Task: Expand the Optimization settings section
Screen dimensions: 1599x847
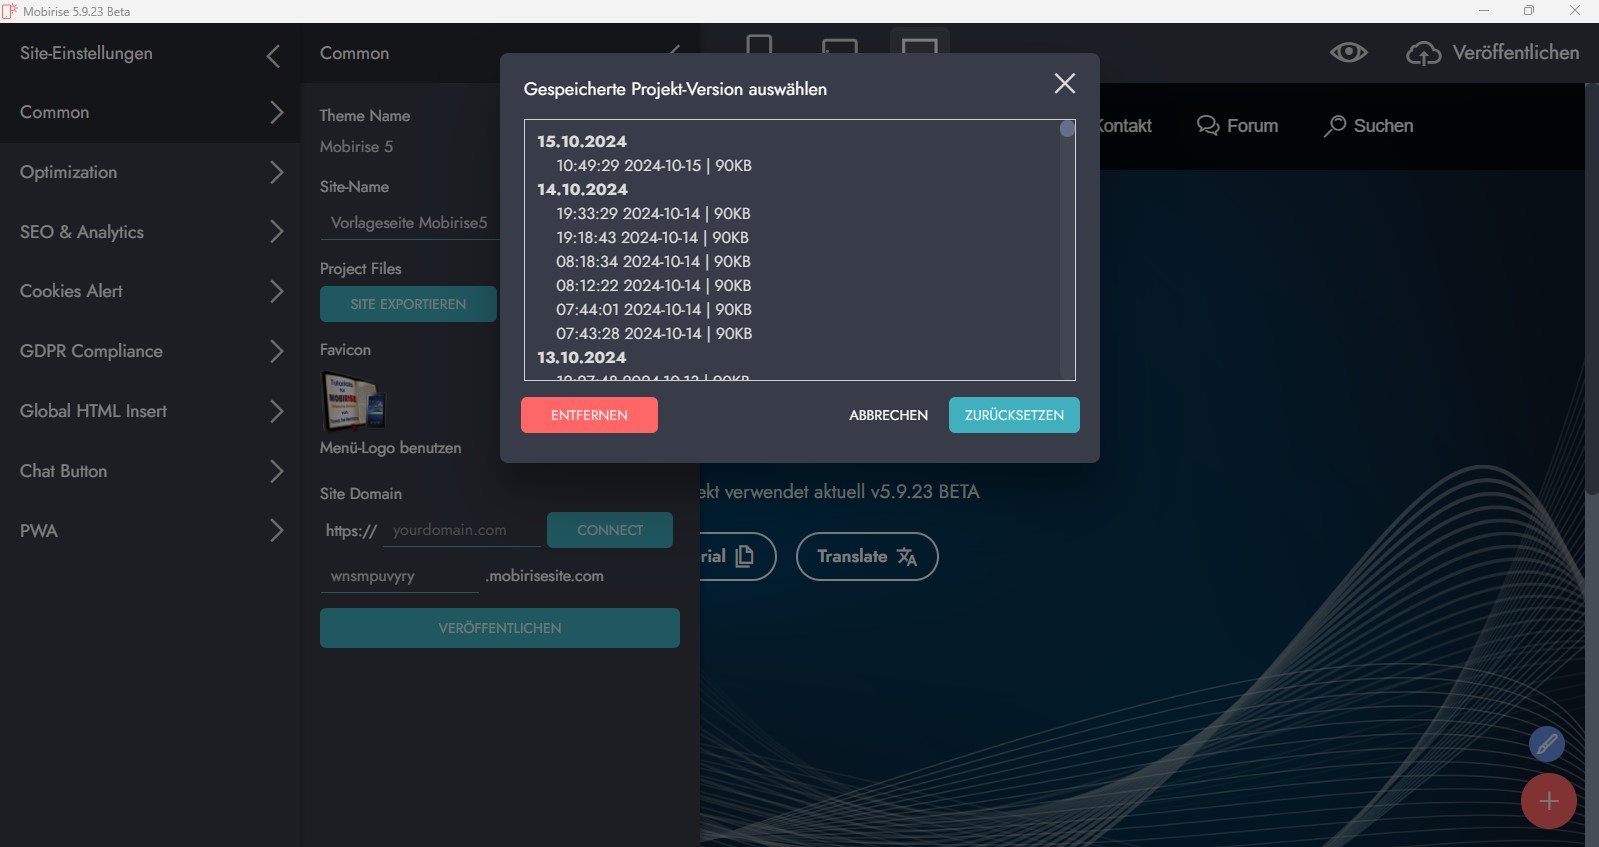Action: (x=276, y=172)
